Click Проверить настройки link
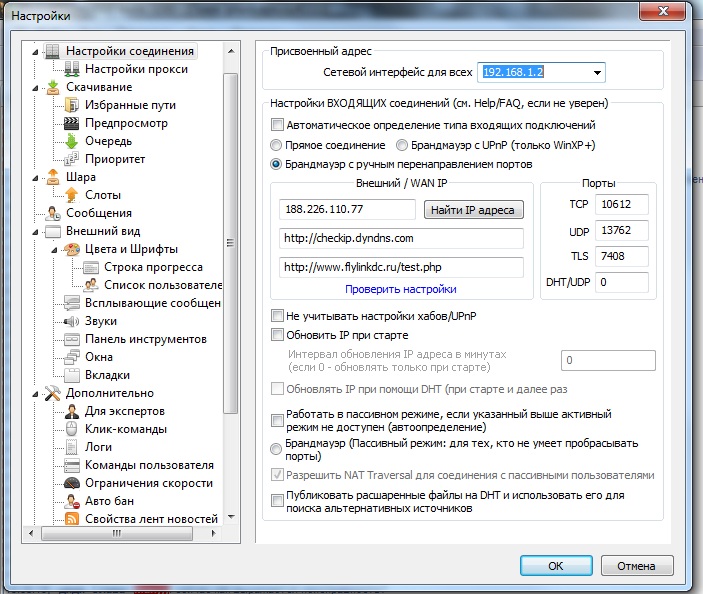 (x=400, y=289)
